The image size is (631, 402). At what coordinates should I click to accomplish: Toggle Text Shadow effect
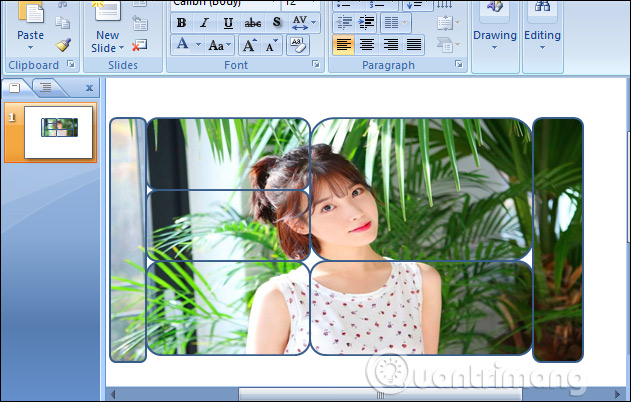(276, 23)
